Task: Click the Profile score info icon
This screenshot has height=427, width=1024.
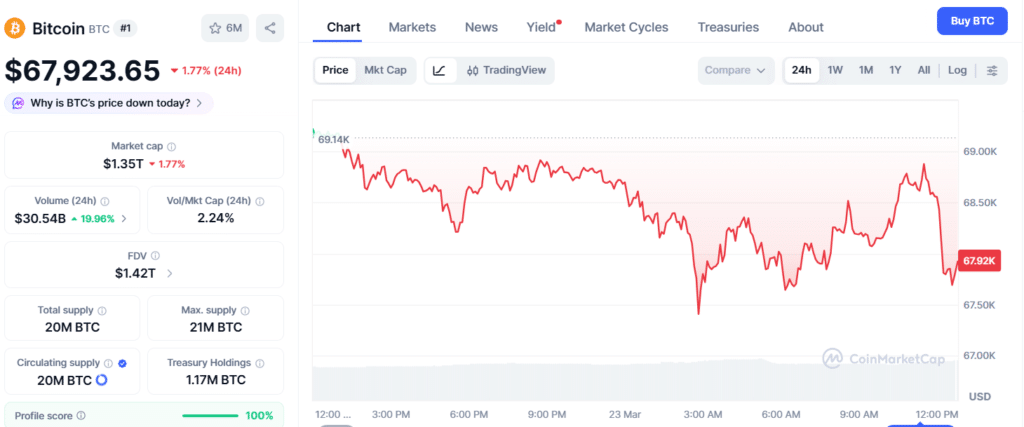Action: pyautogui.click(x=81, y=415)
